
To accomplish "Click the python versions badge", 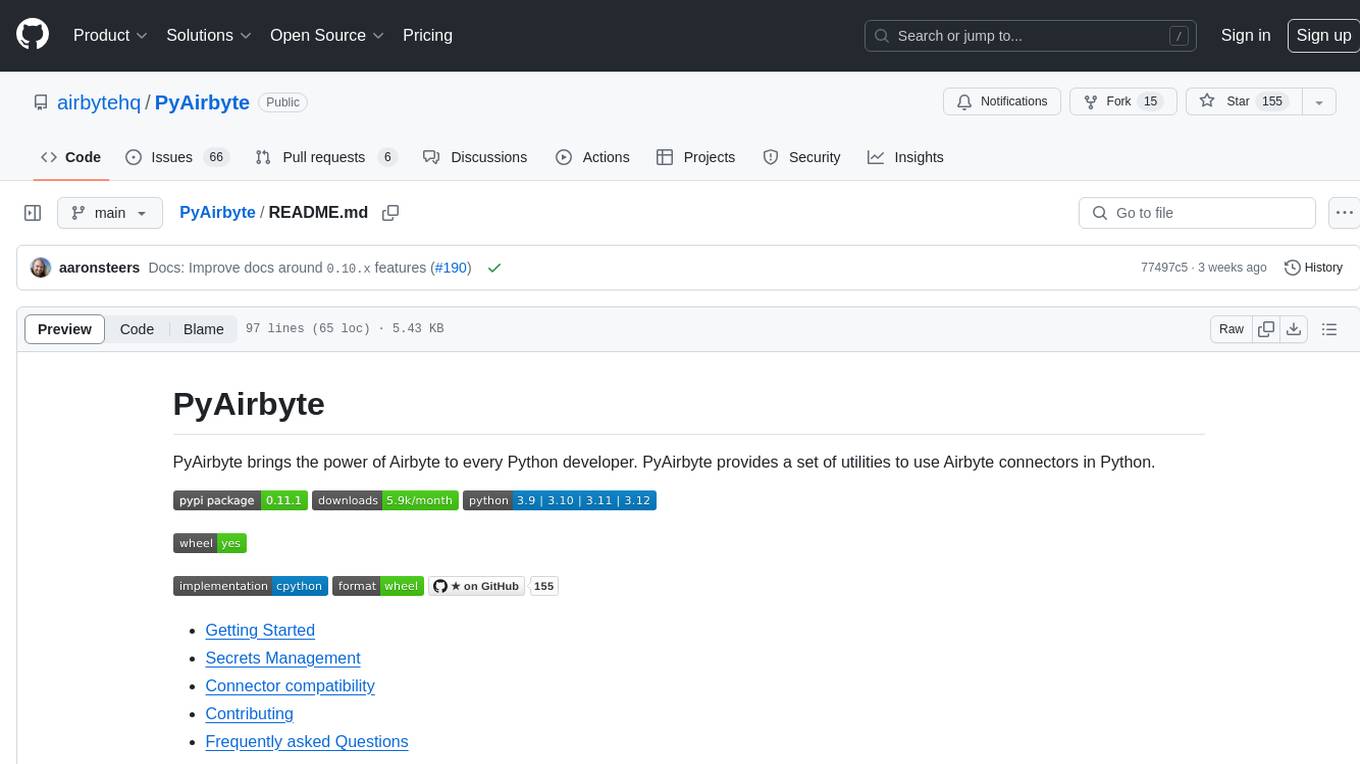I will [x=559, y=500].
